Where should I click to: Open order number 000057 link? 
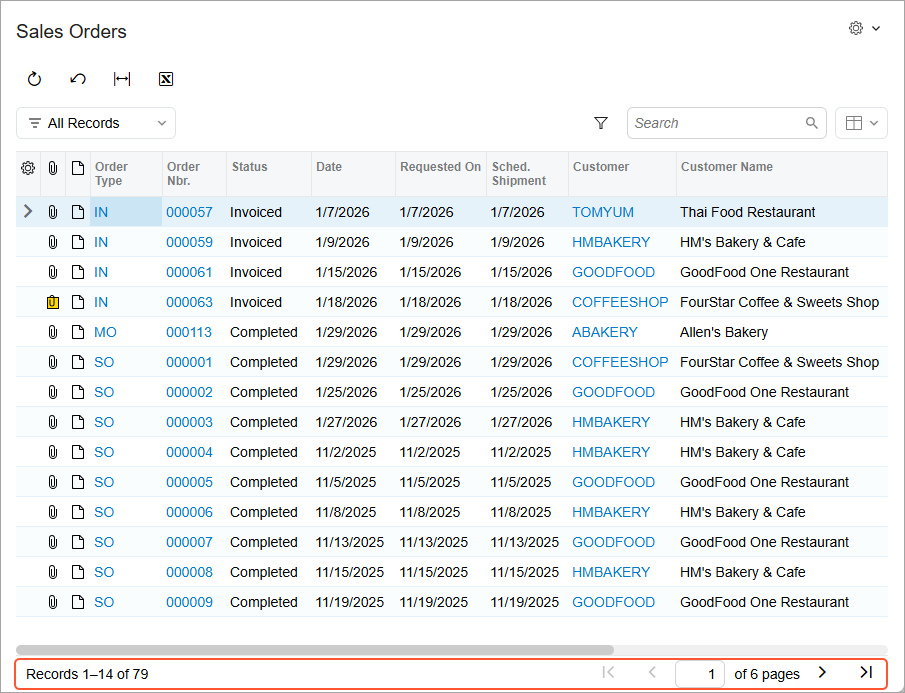pyautogui.click(x=189, y=212)
